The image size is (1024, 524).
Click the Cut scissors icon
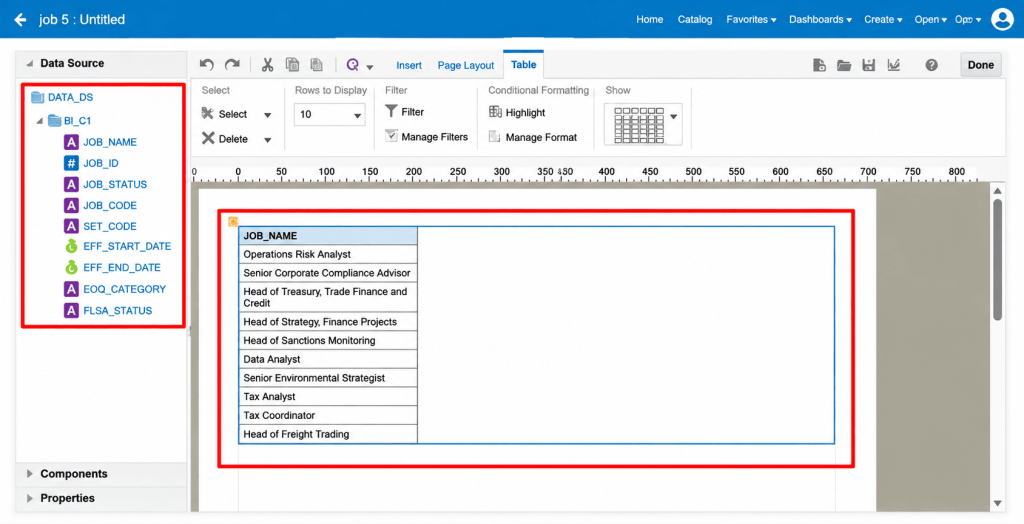[267, 65]
